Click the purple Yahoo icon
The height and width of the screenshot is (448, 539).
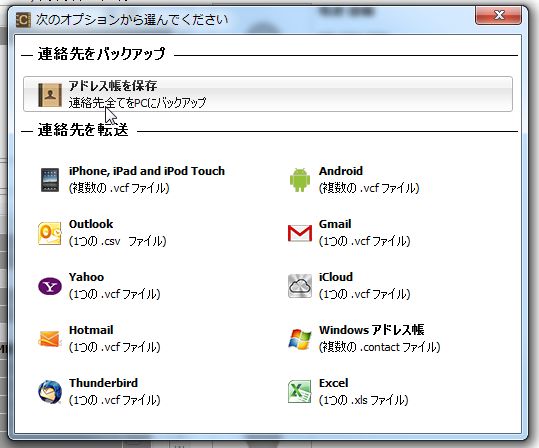[x=50, y=286]
